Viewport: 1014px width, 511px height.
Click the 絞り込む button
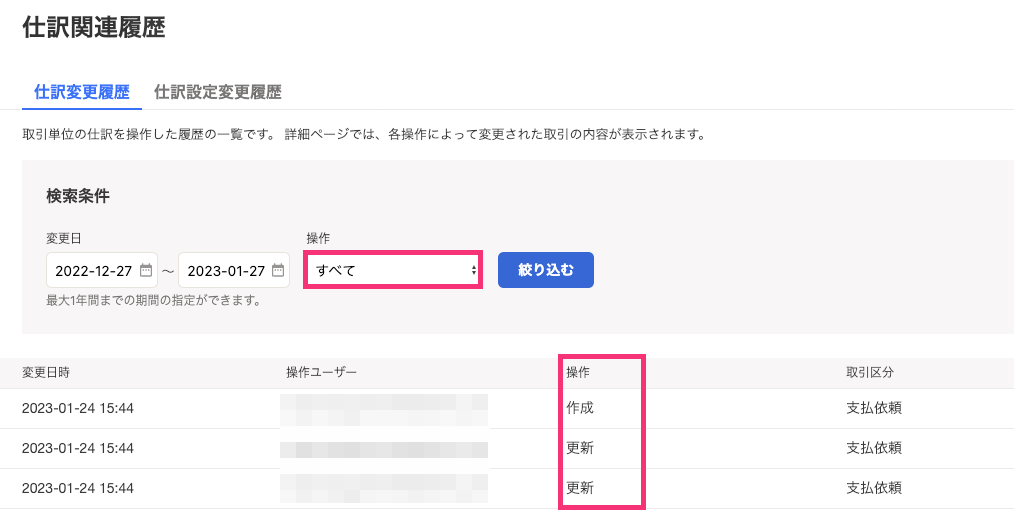pos(546,270)
